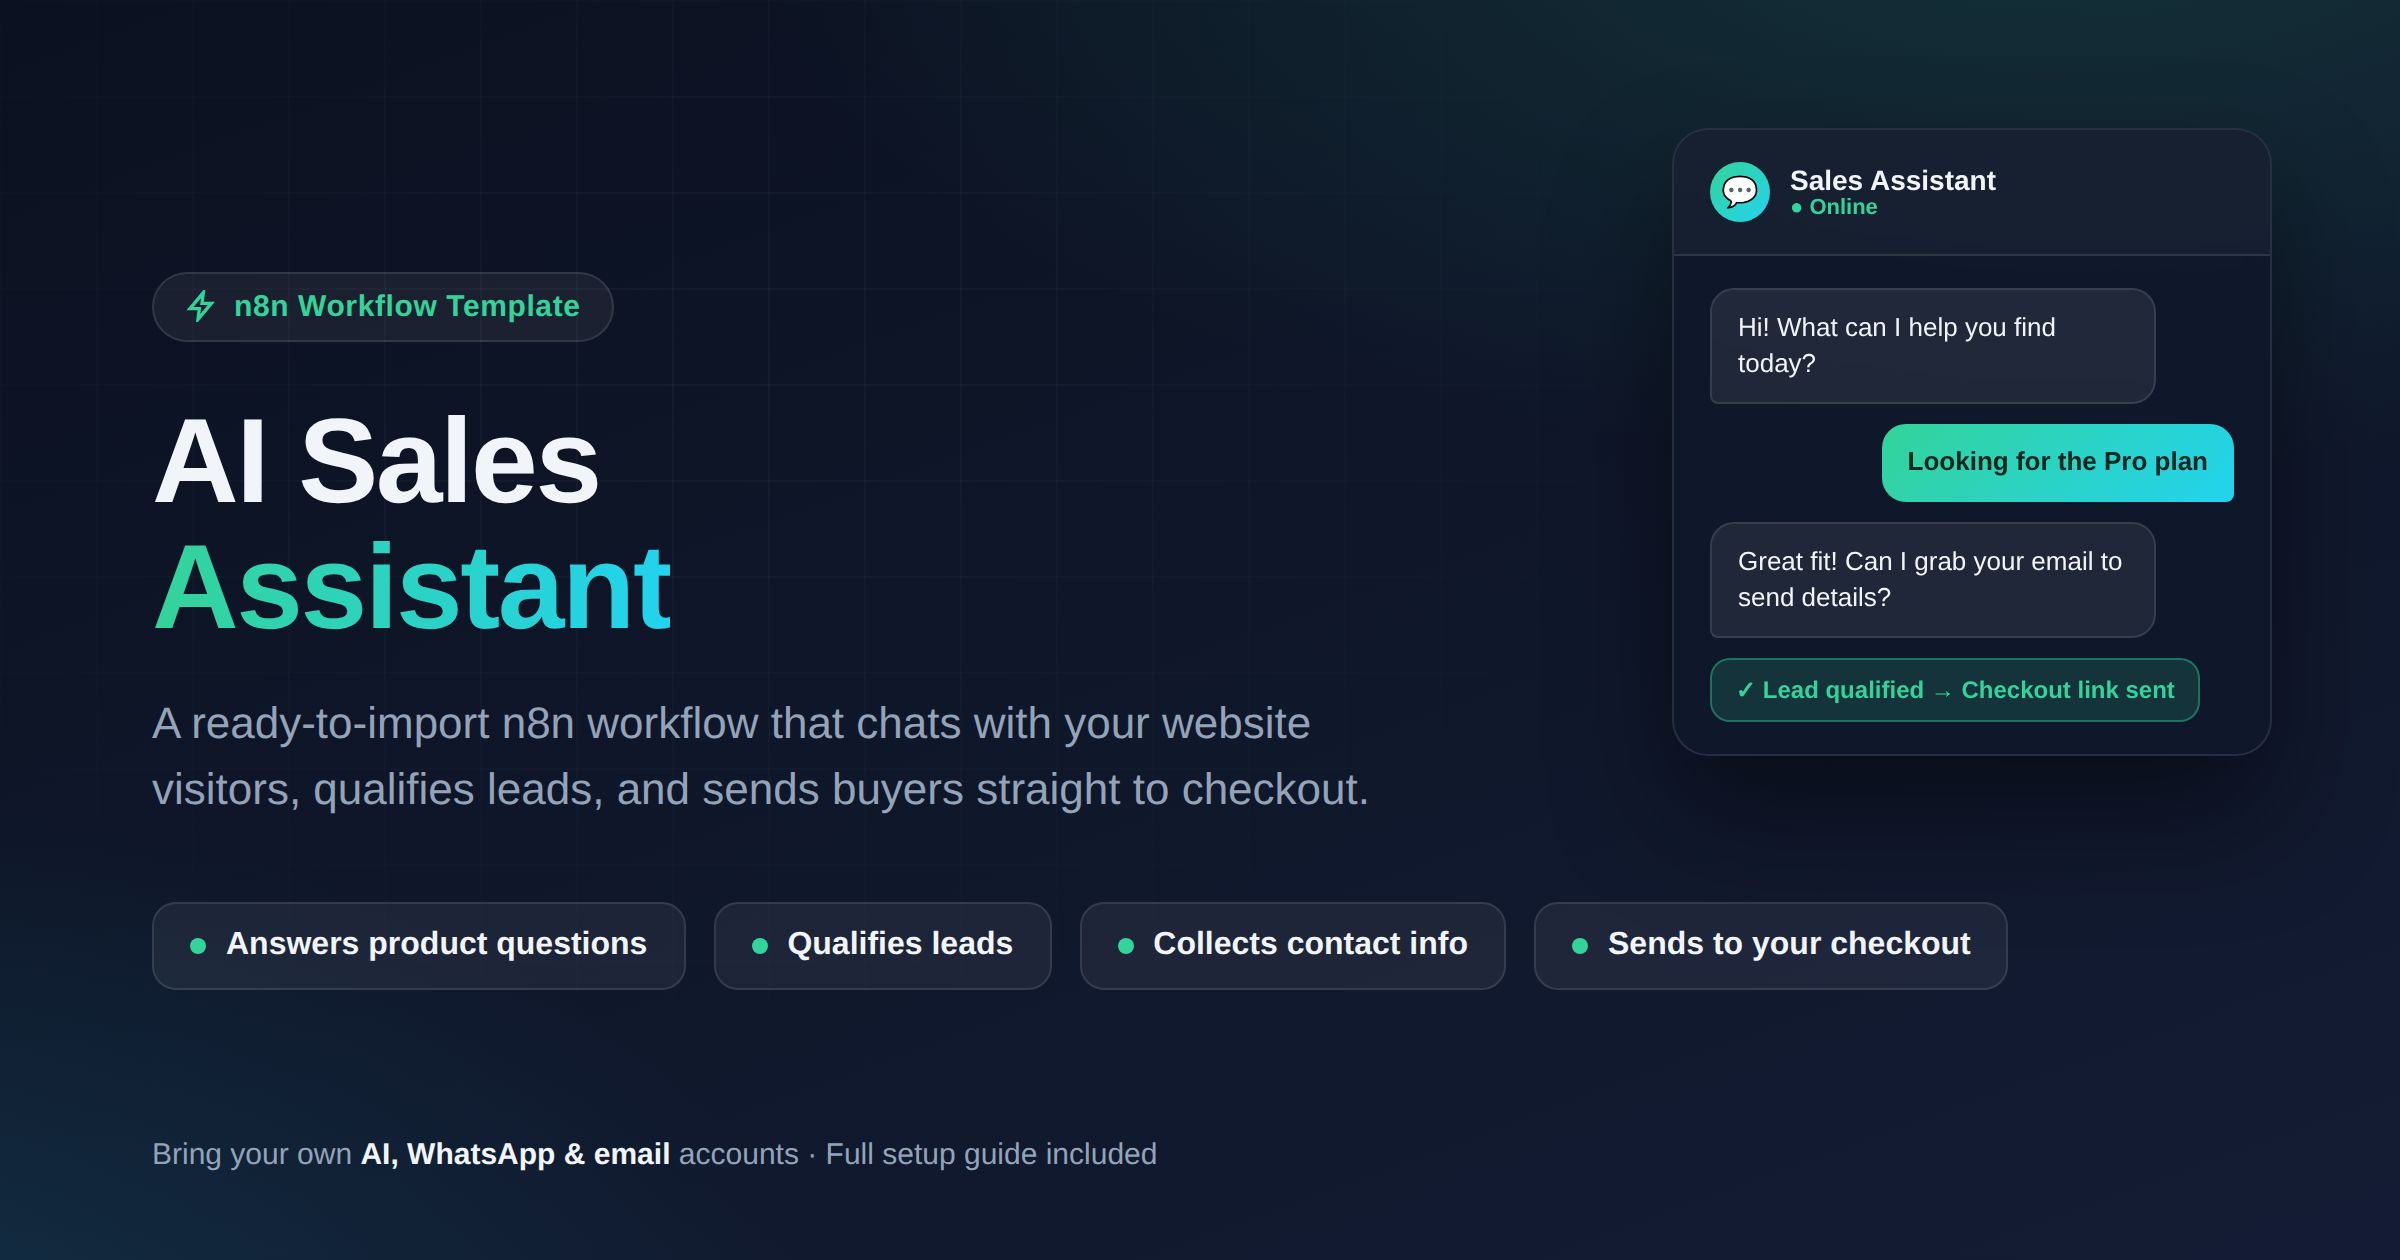The image size is (2400, 1260).
Task: Select the n8n Workflow Template badge
Action: pyautogui.click(x=382, y=307)
